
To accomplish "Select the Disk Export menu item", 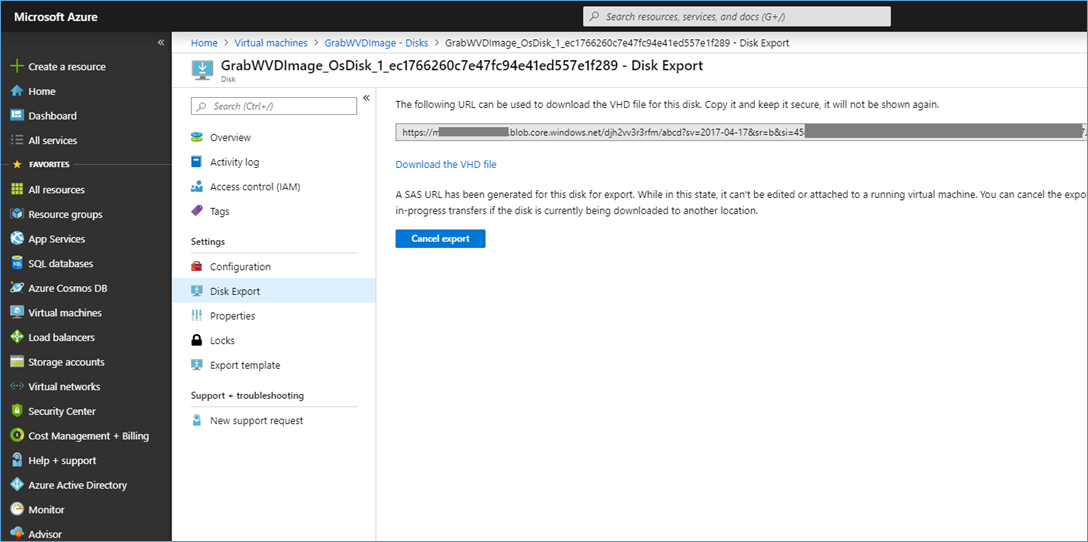I will [x=273, y=291].
